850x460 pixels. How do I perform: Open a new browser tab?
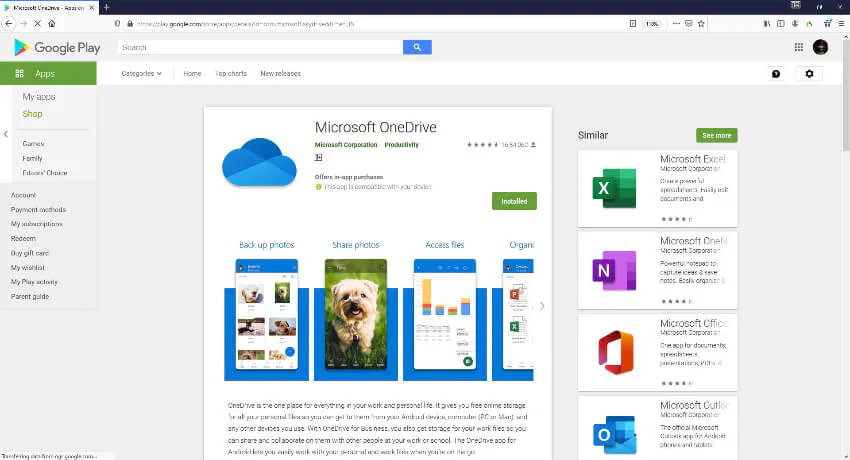click(x=107, y=7)
